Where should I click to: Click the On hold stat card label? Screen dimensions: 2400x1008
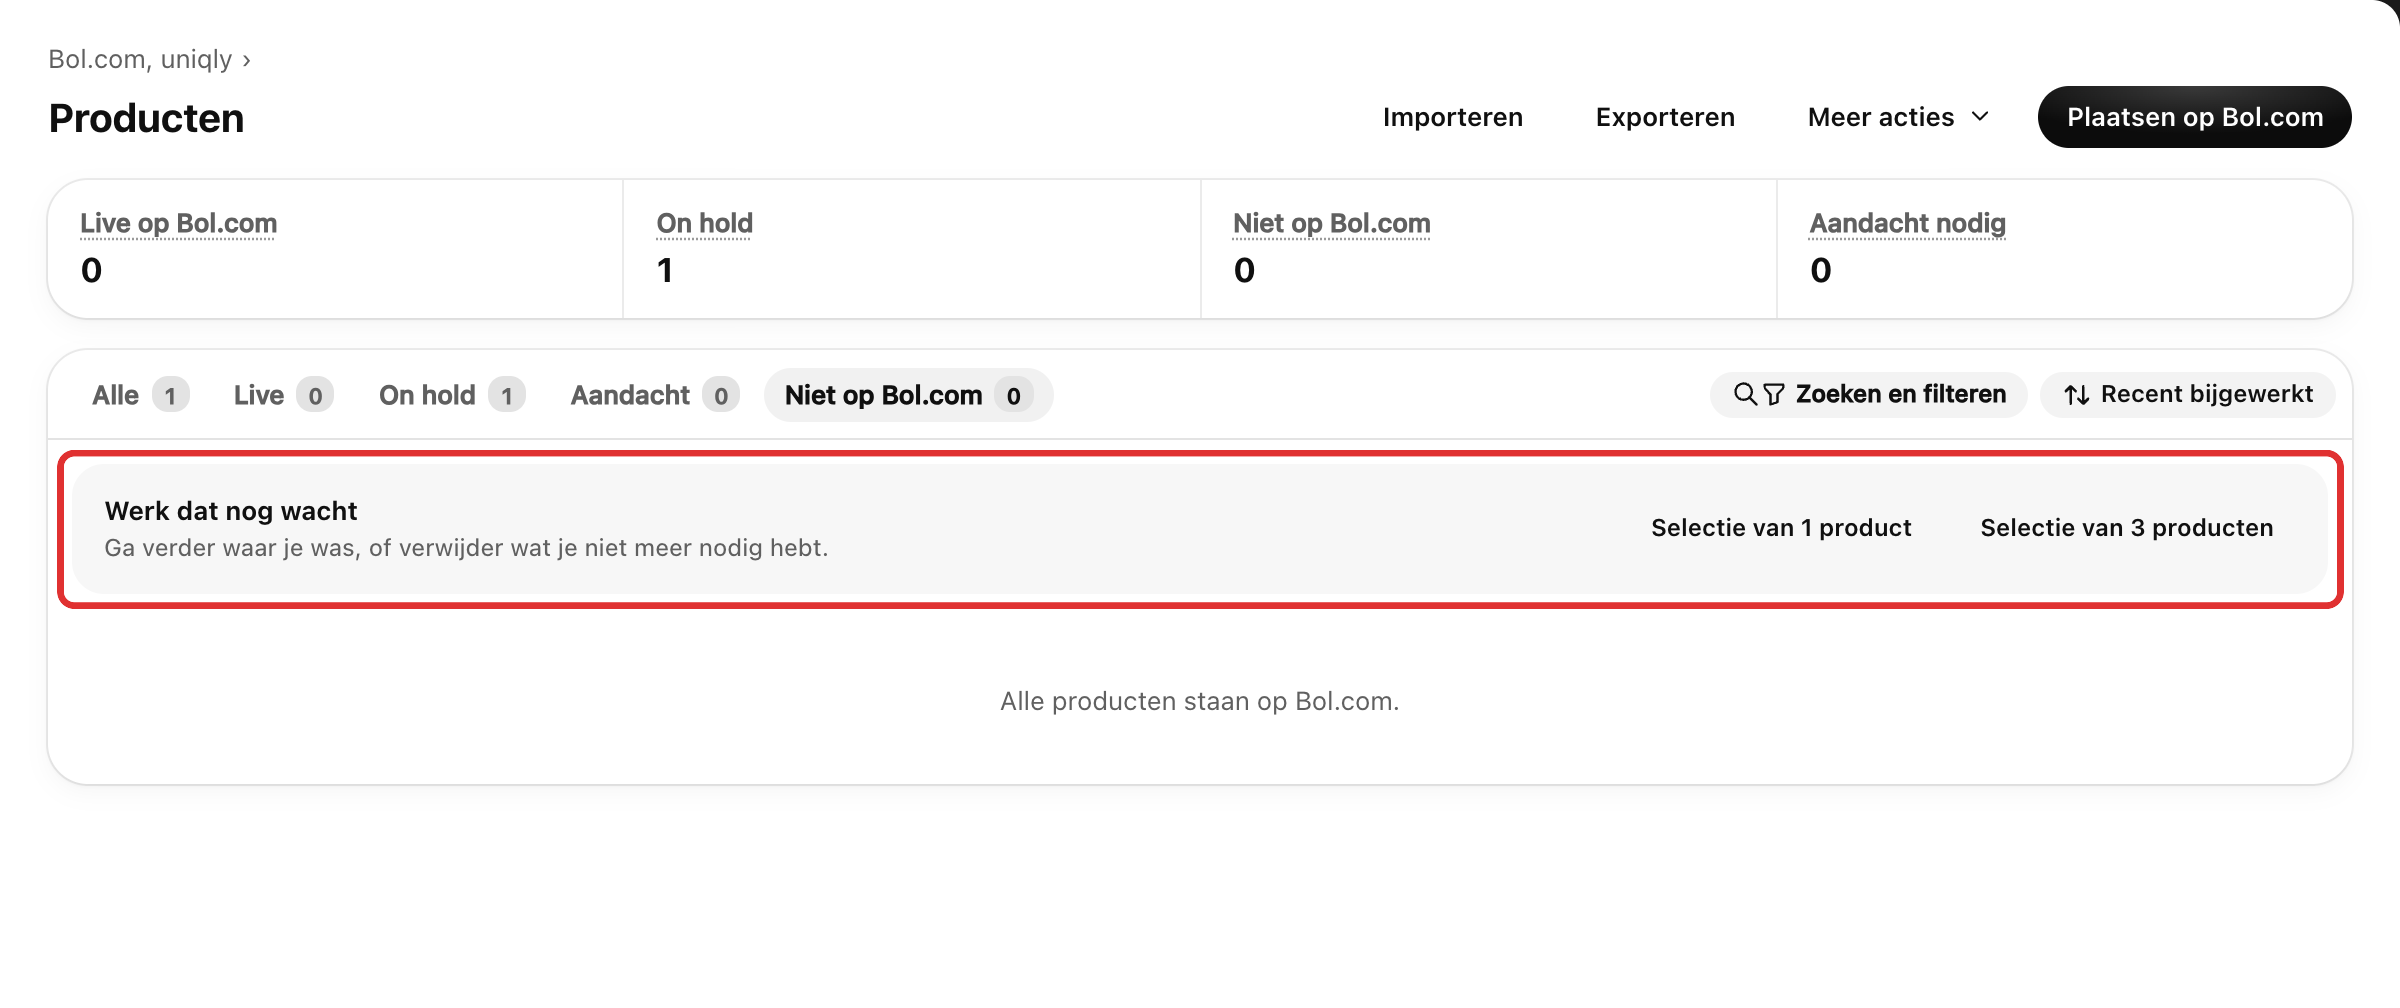point(705,223)
